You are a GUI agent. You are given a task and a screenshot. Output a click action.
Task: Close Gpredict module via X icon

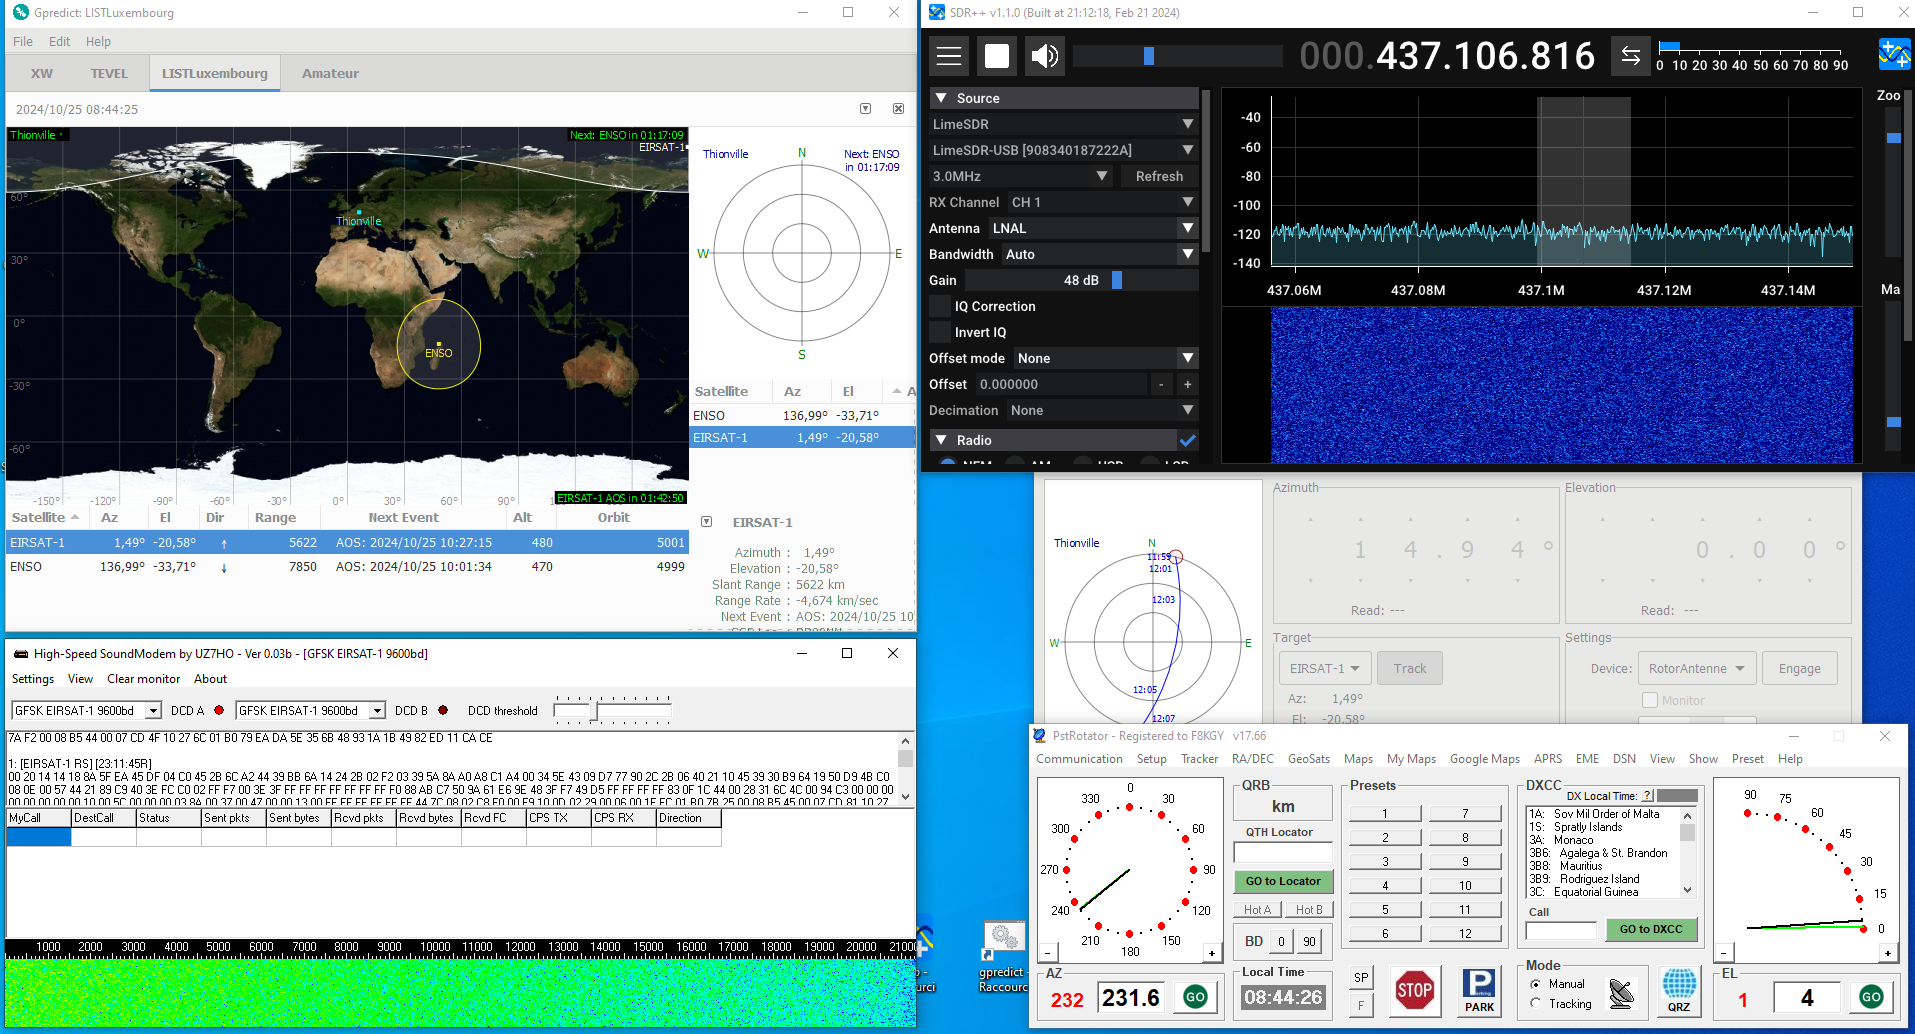click(x=898, y=109)
